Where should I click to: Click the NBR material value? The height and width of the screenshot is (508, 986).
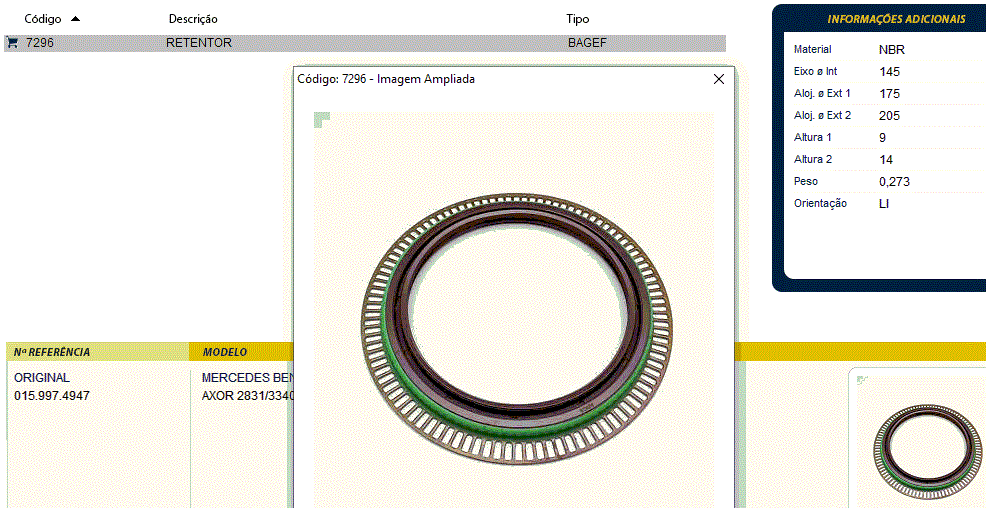pyautogui.click(x=891, y=49)
